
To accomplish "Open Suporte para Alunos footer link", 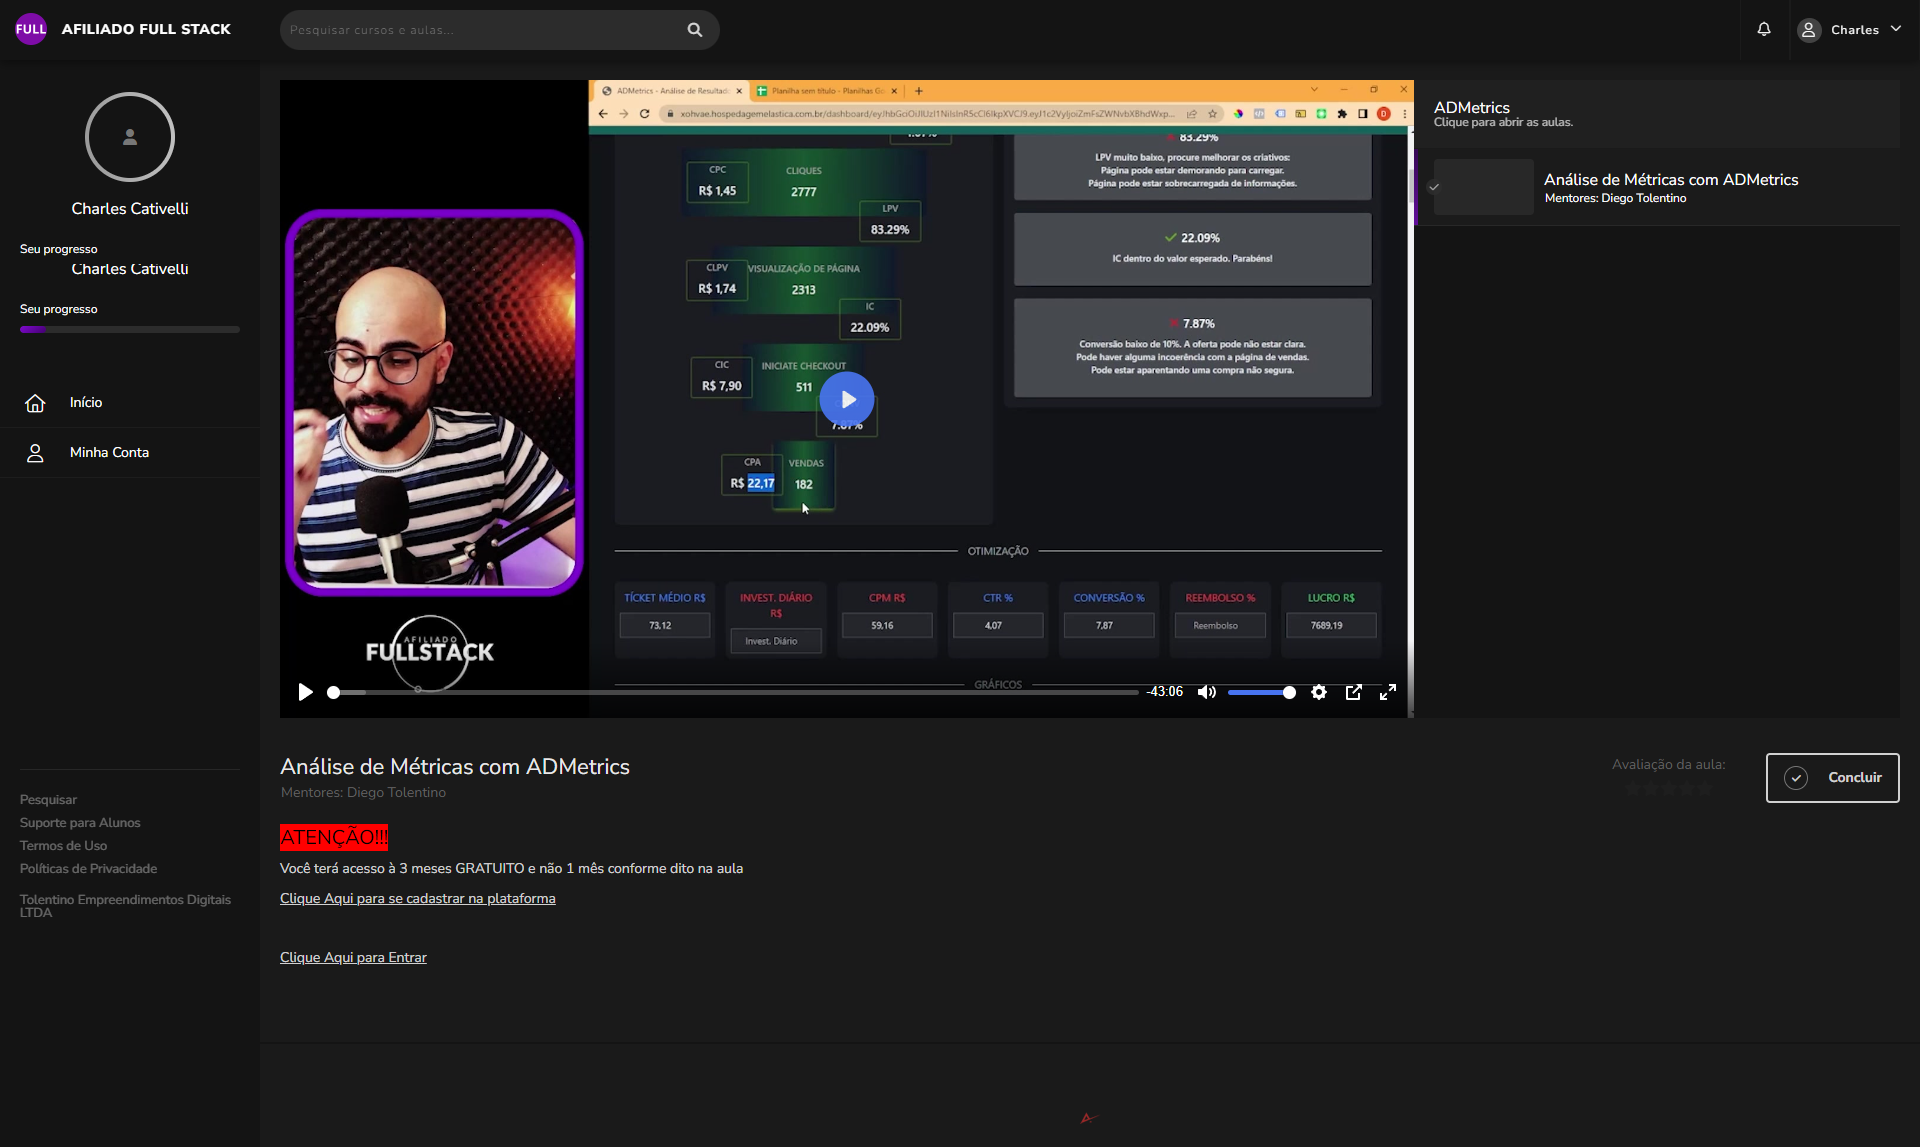I will click(x=80, y=822).
